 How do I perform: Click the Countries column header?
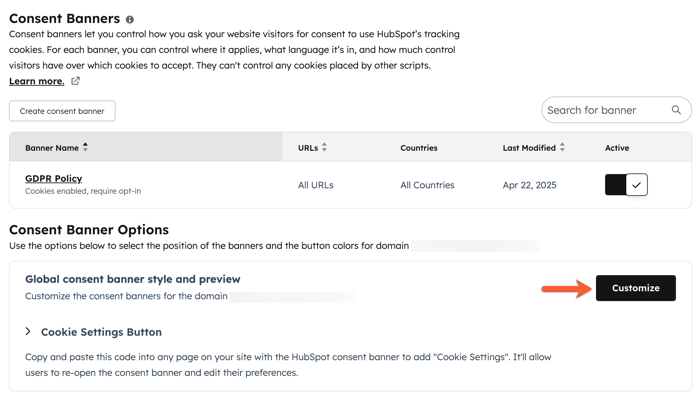coord(419,148)
